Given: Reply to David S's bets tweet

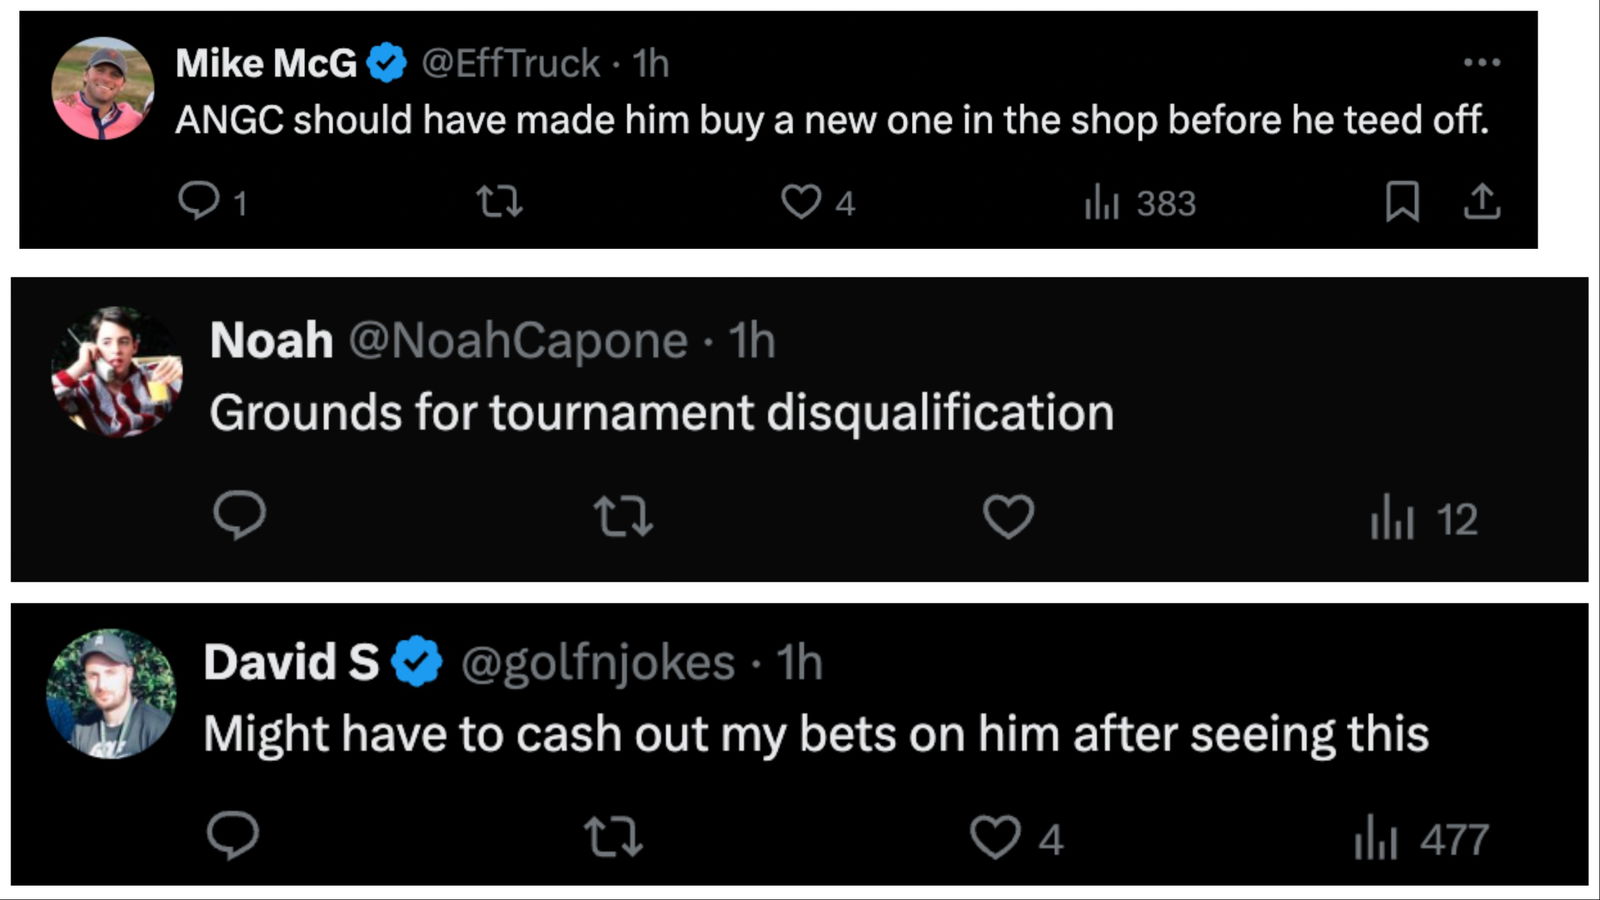Looking at the screenshot, I should click(233, 836).
